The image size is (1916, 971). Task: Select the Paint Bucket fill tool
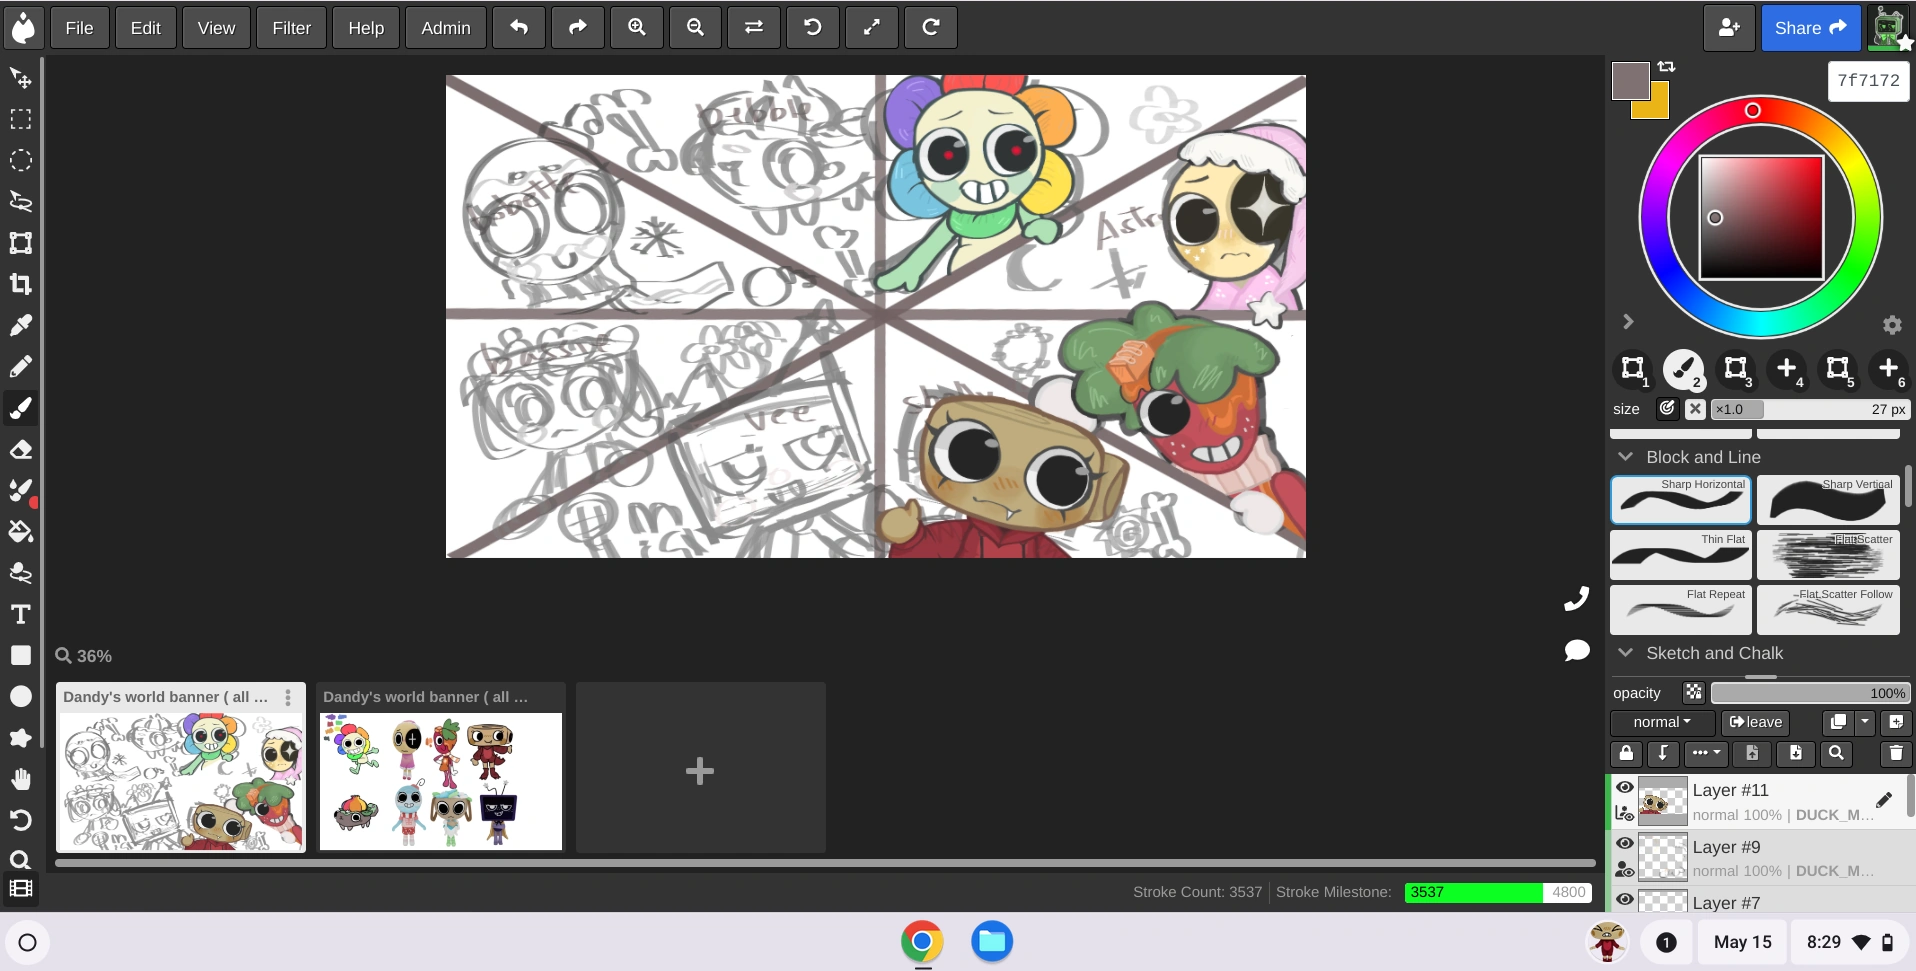point(20,530)
